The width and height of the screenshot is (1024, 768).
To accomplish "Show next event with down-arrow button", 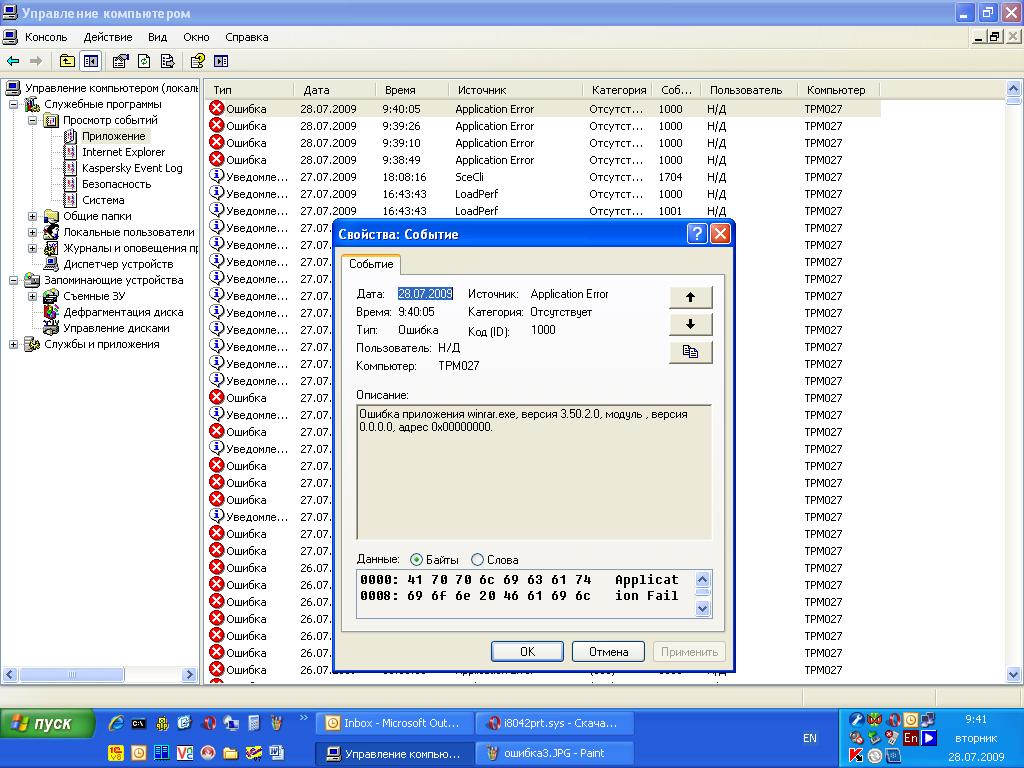I will [690, 325].
